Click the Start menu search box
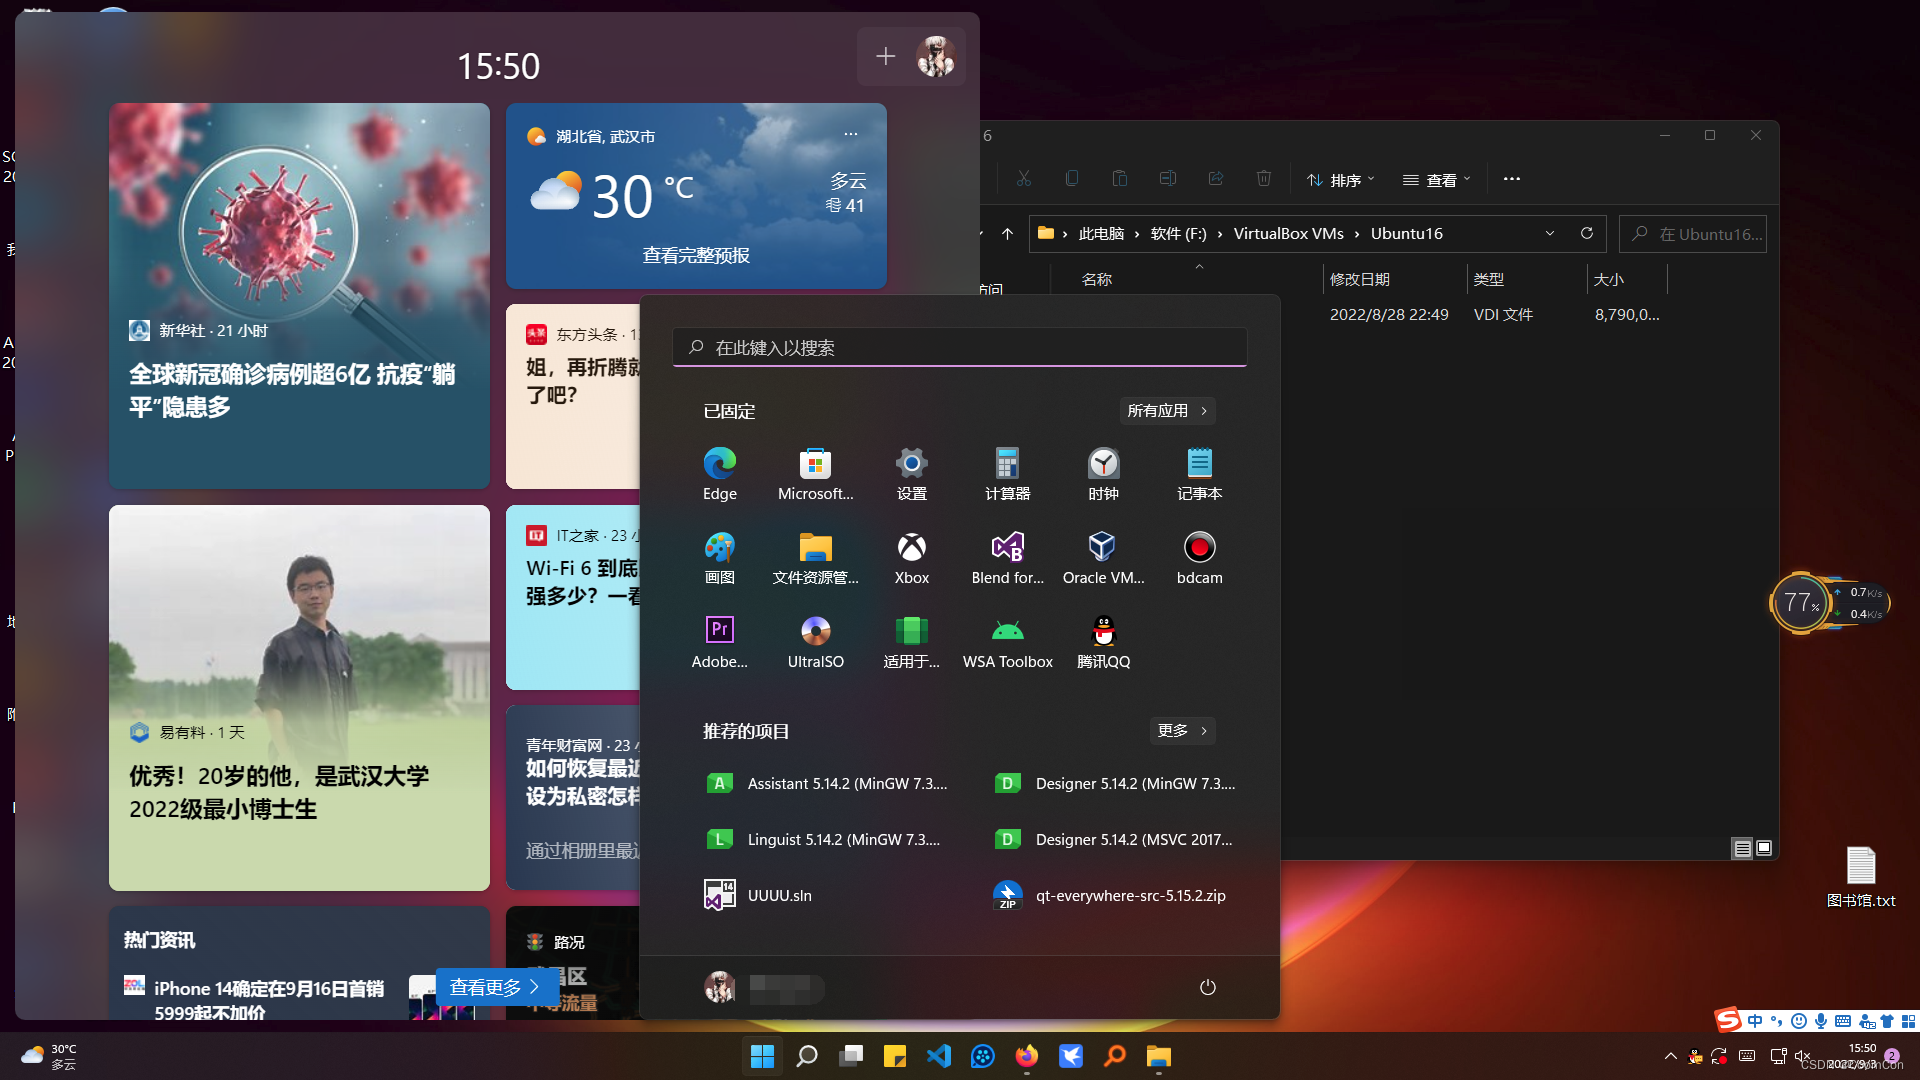Screen dimensions: 1920x1080 tap(959, 347)
